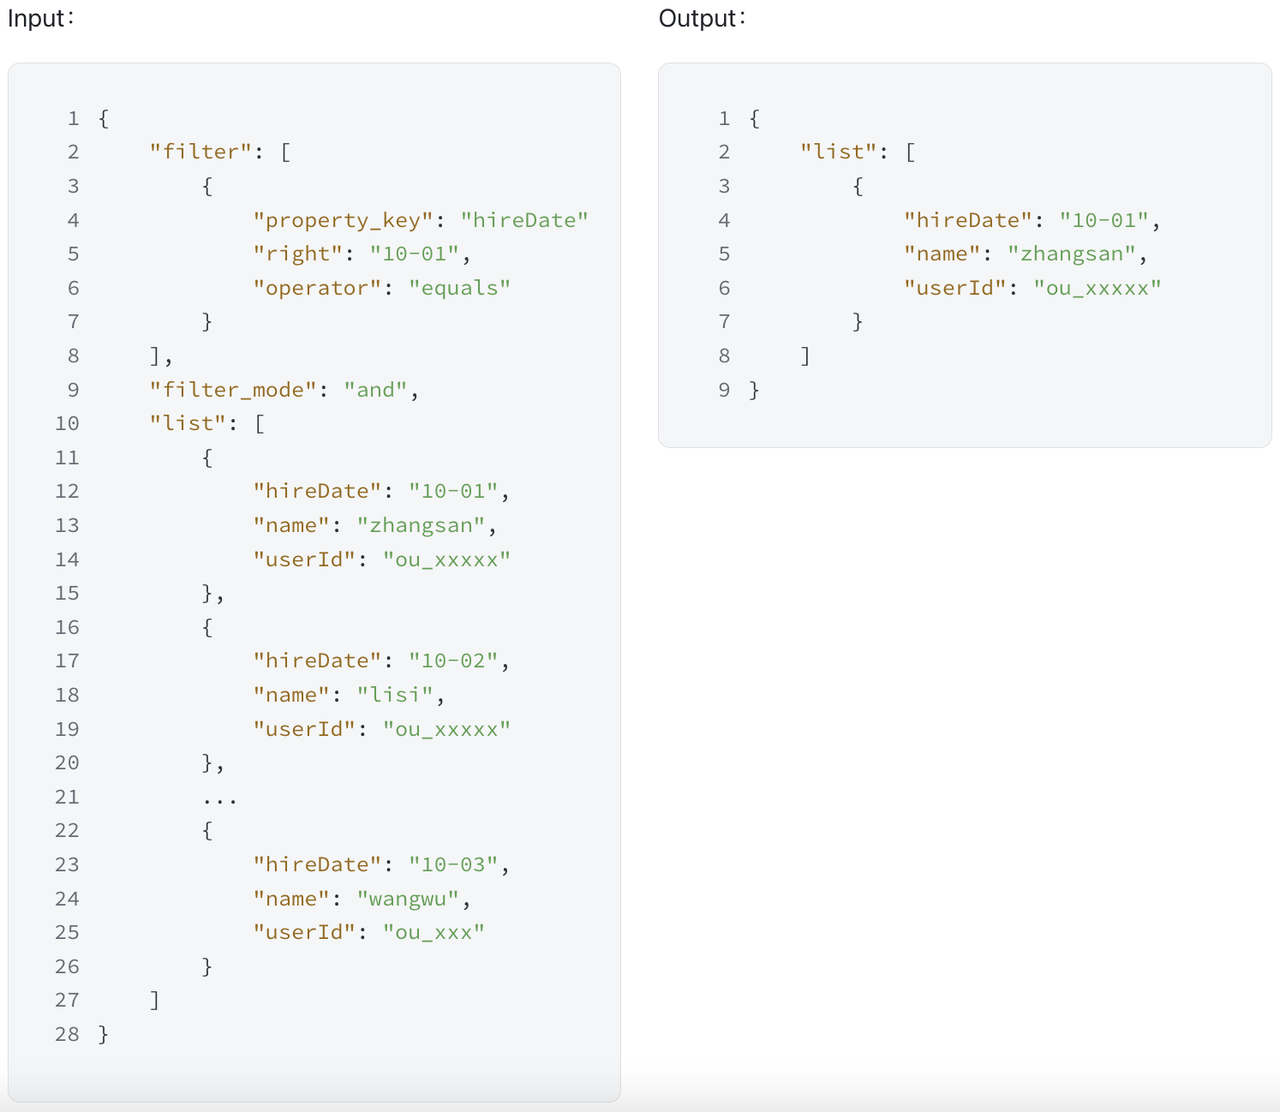Click the "userId" value "ou_xxx"
This screenshot has height=1112, width=1280.
[x=434, y=932]
